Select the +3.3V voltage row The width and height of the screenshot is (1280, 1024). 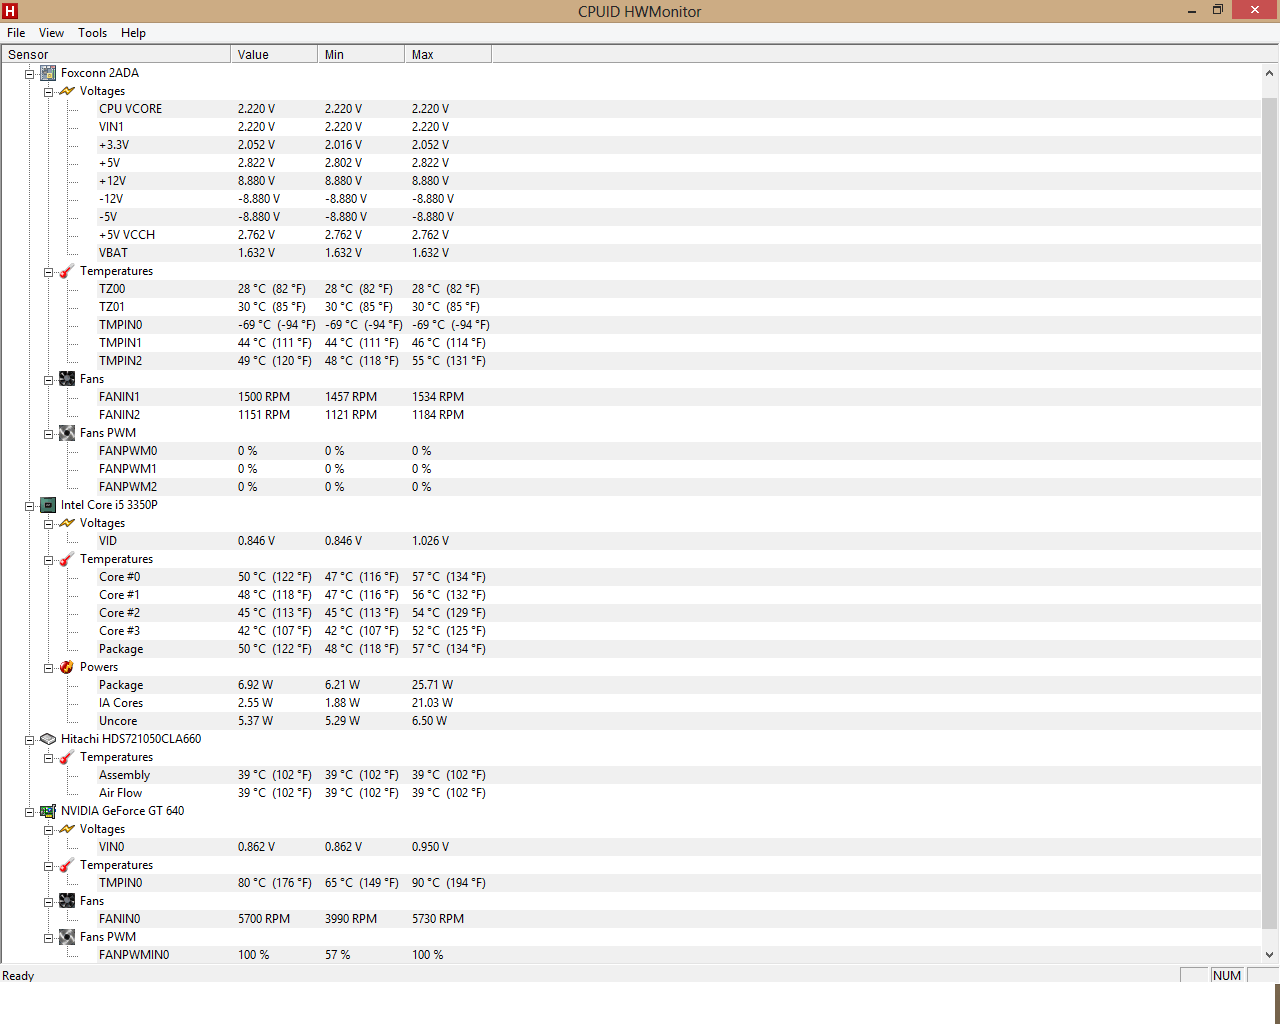tap(632, 145)
